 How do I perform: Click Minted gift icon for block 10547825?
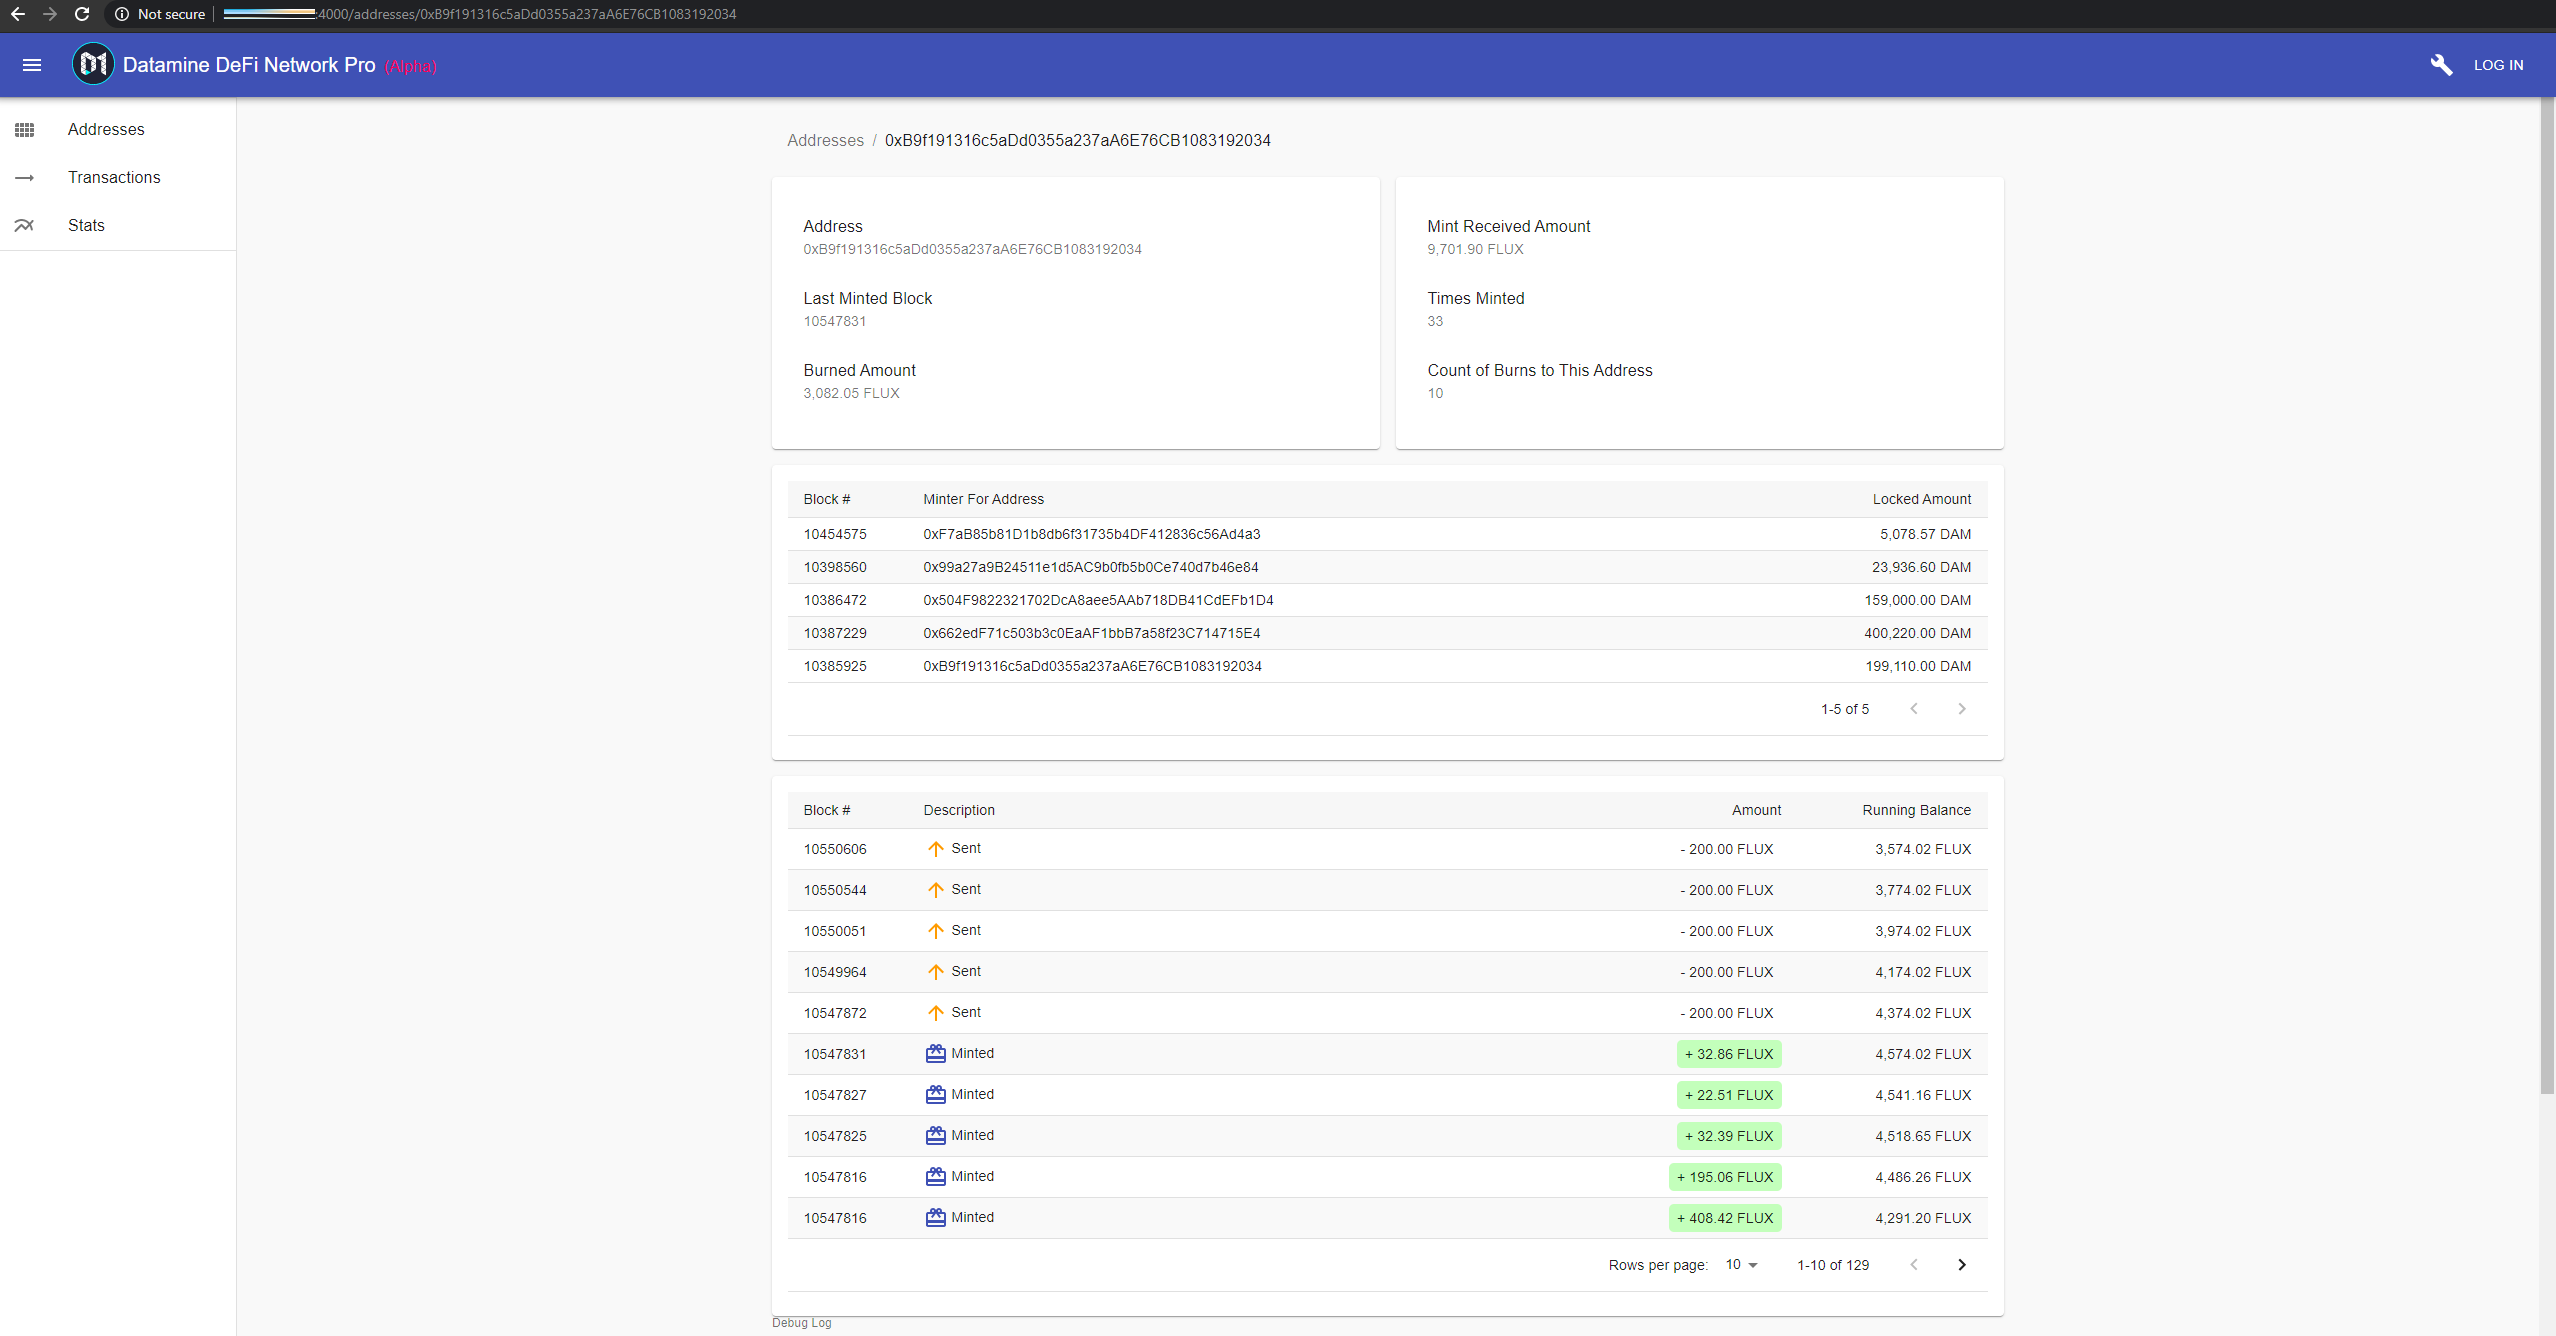pyautogui.click(x=935, y=1136)
